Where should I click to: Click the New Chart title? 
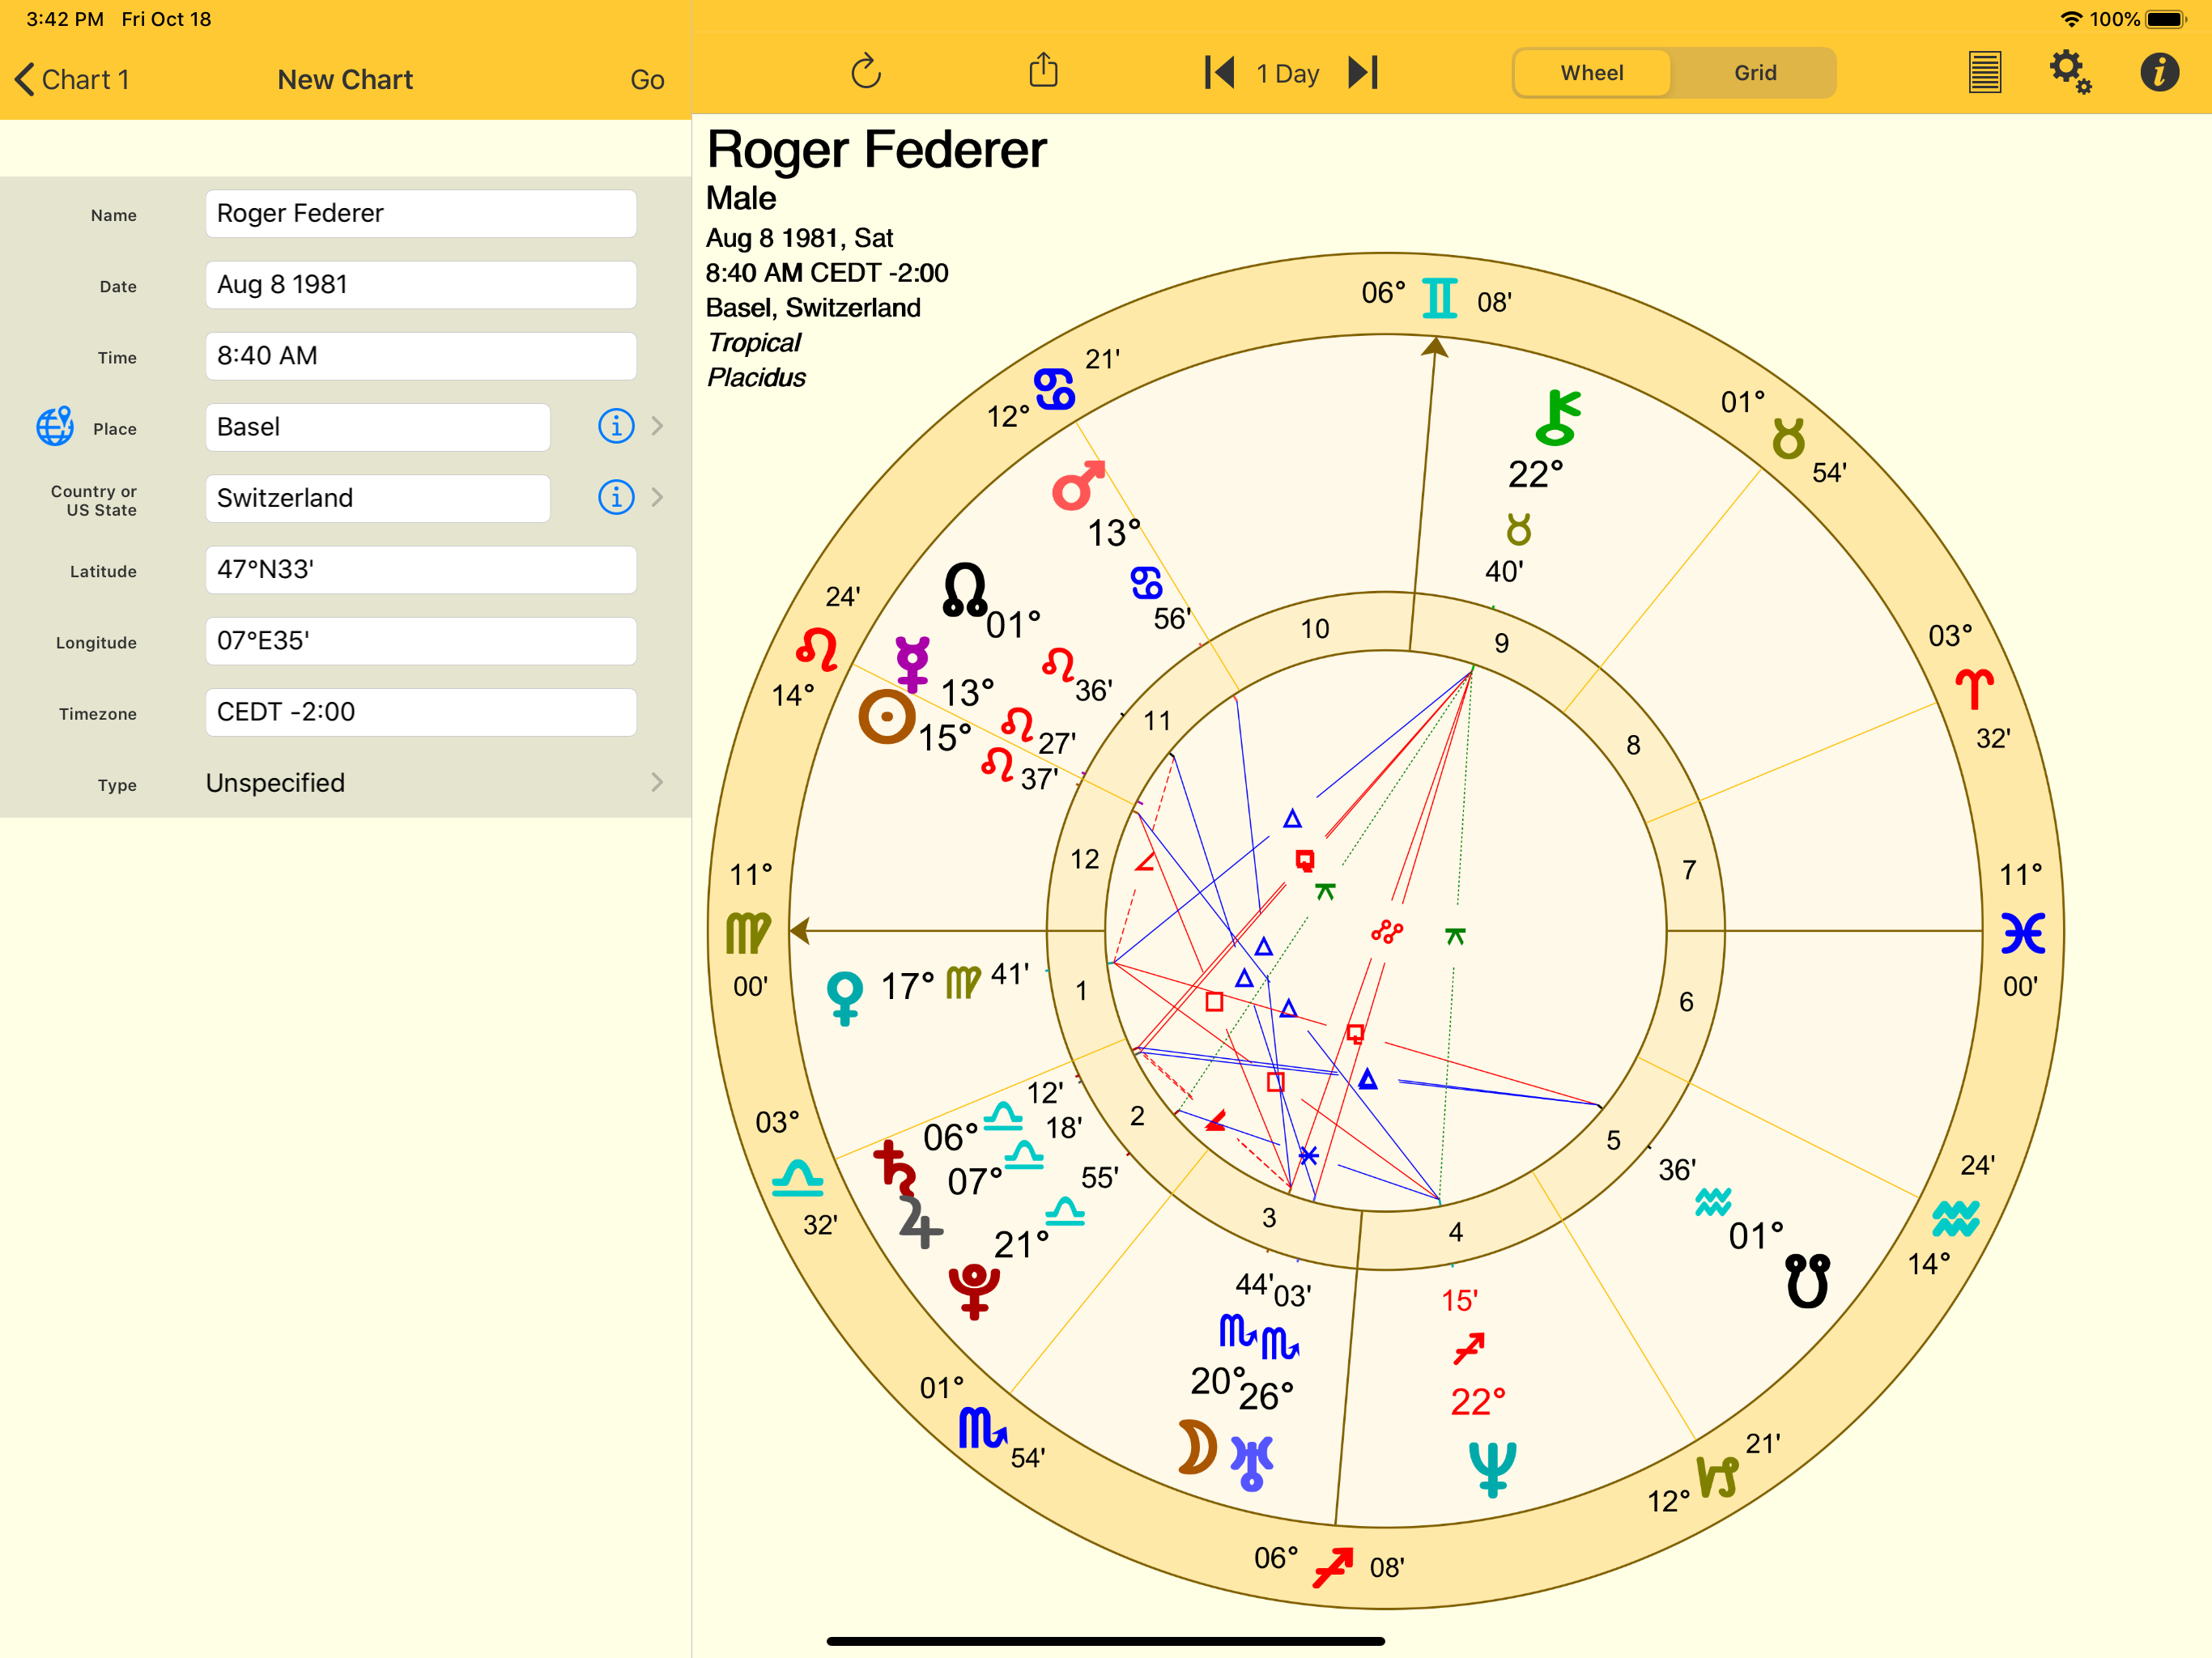(345, 79)
